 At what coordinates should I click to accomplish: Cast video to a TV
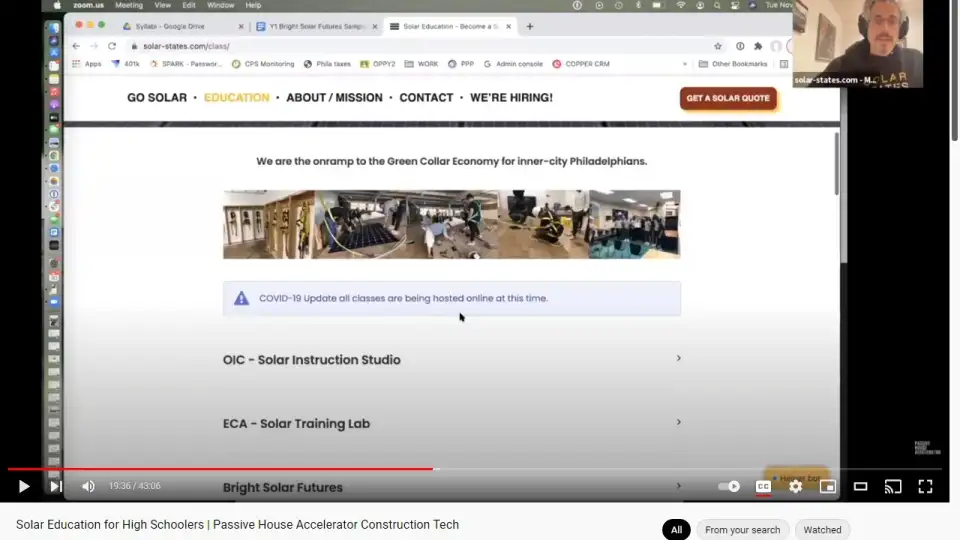893,486
